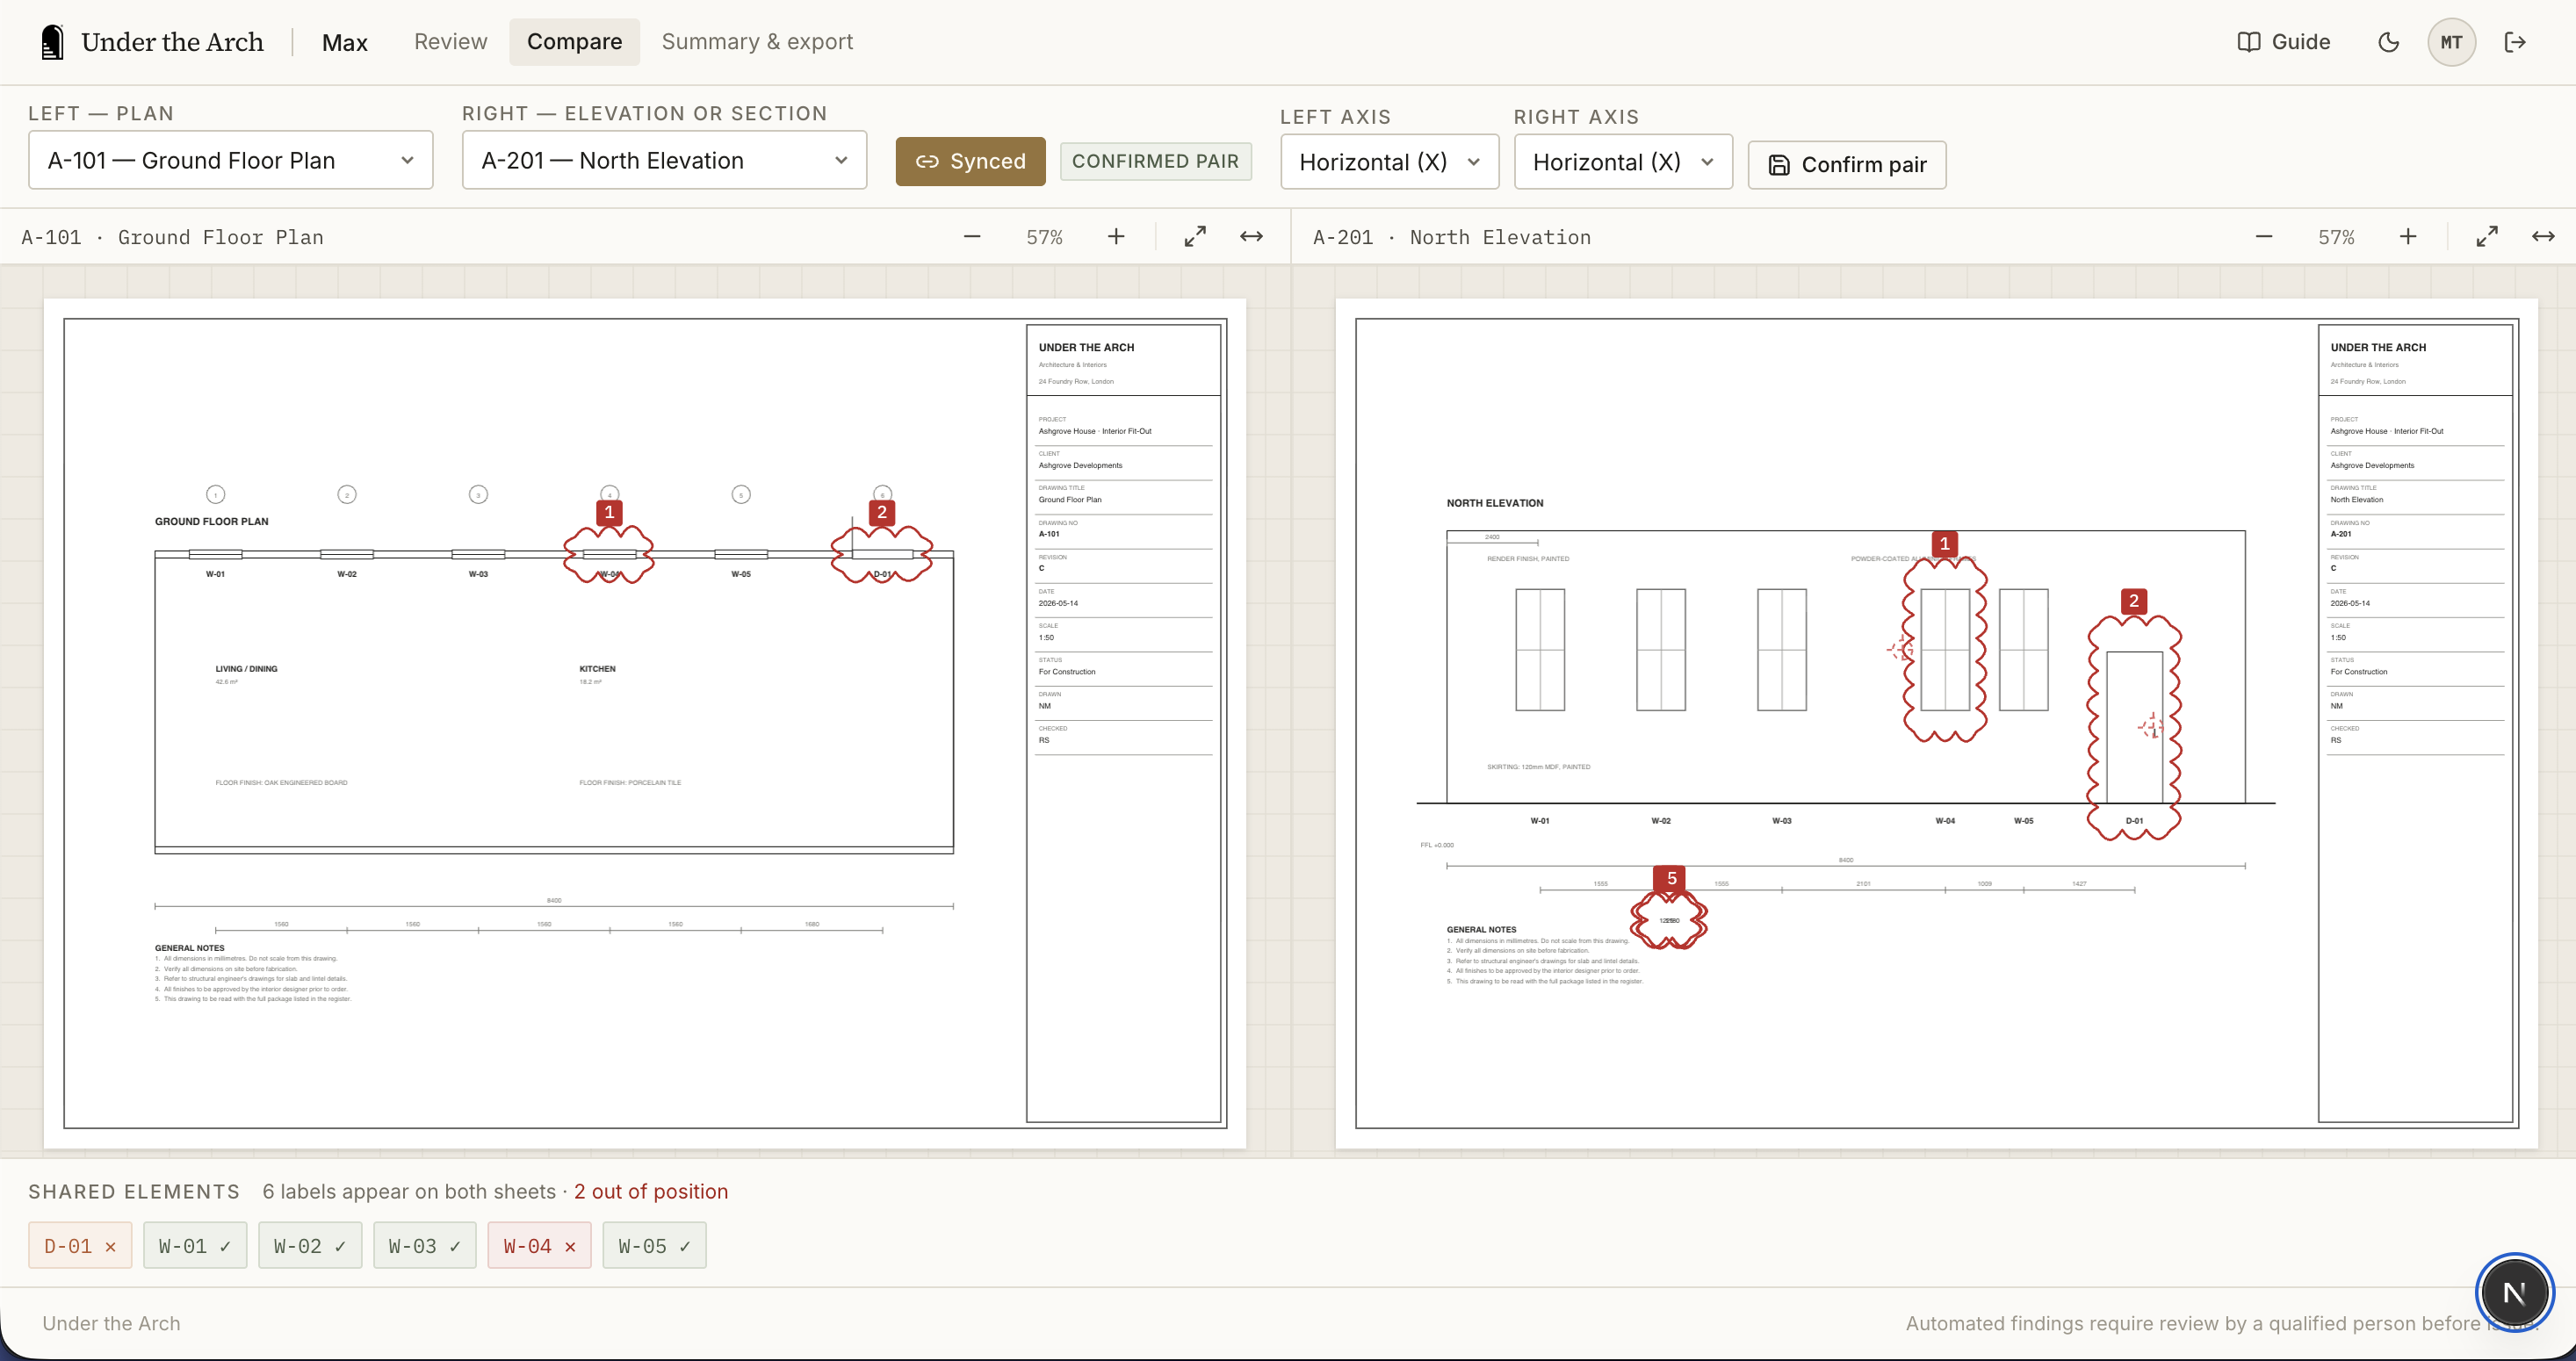Click the 57% zoom value of Ground Floor Plan
The height and width of the screenshot is (1361, 2576).
coord(1044,238)
